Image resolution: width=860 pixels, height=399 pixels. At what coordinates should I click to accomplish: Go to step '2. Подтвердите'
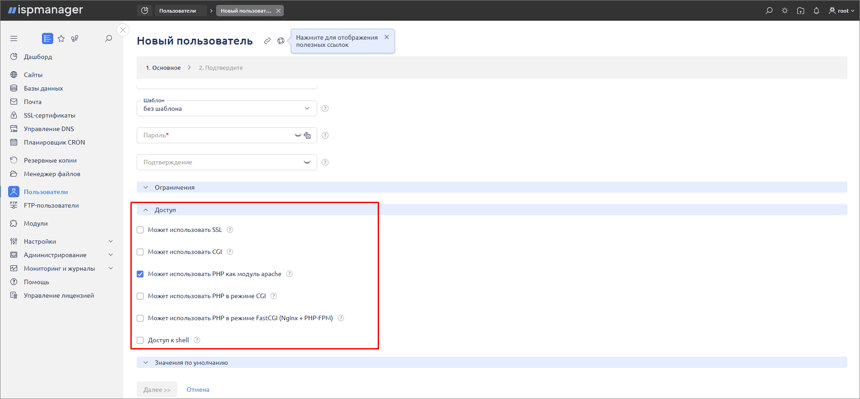220,68
